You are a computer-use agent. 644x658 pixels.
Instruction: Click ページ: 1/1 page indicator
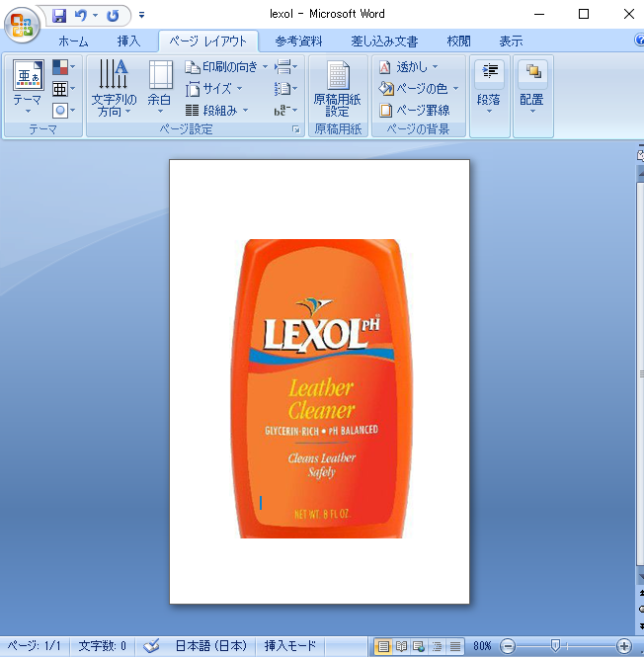click(34, 645)
